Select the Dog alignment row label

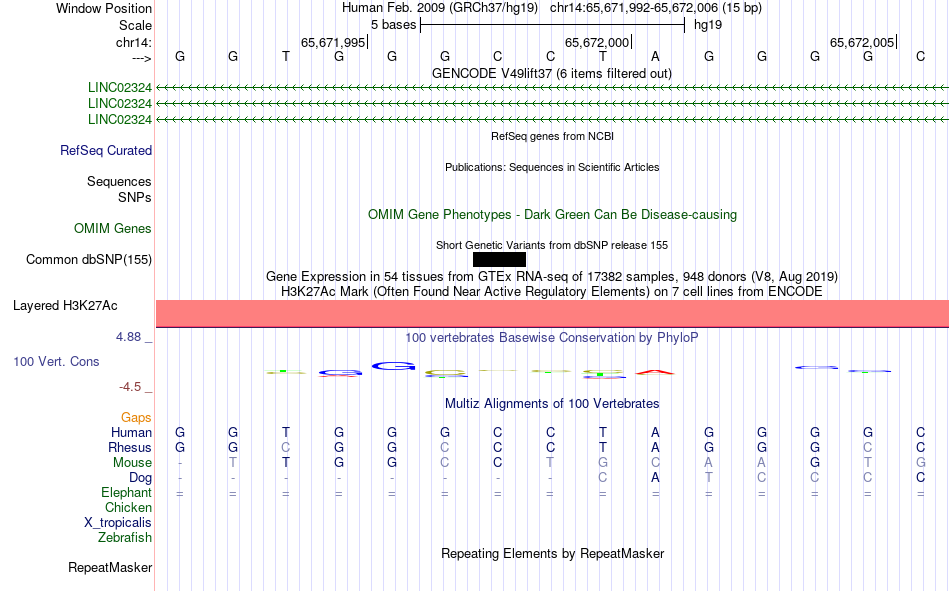tap(140, 478)
